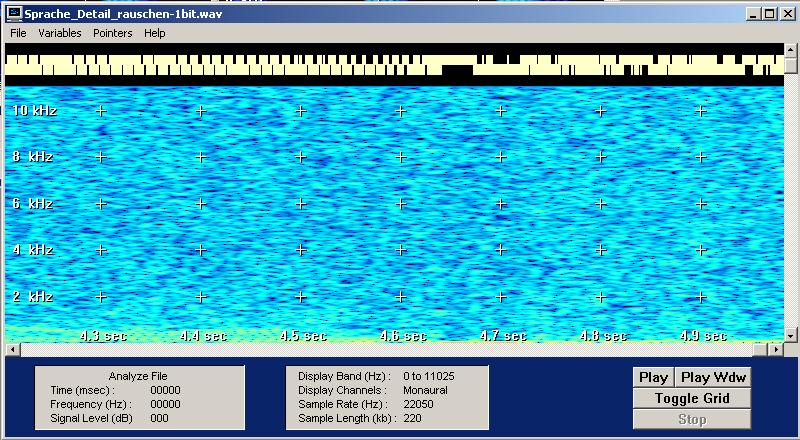Click the 4.8 sec time label
Screen dimensions: 800x440
(603, 336)
